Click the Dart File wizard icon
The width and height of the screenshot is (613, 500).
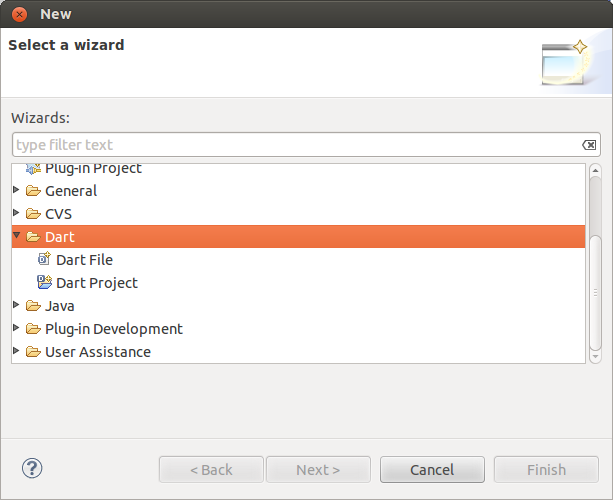pyautogui.click(x=44, y=259)
